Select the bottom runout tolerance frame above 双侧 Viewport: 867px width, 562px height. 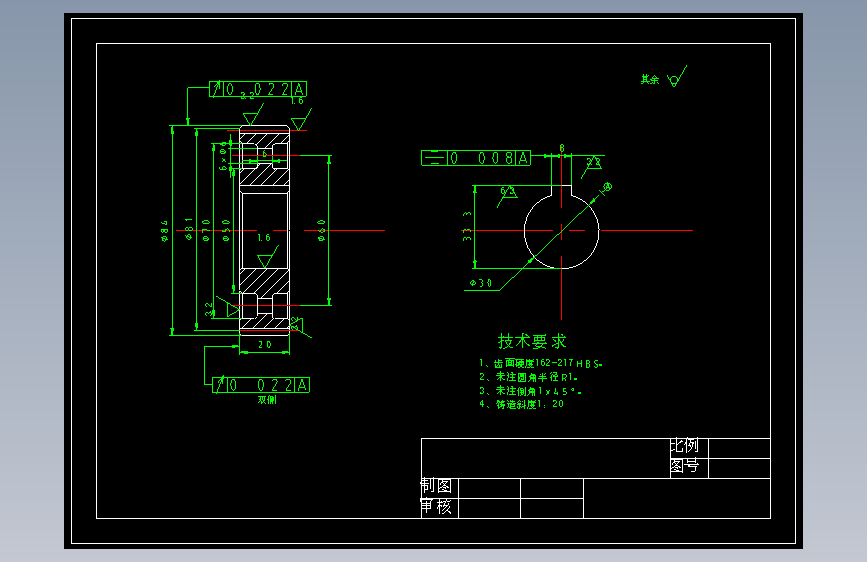coord(261,385)
